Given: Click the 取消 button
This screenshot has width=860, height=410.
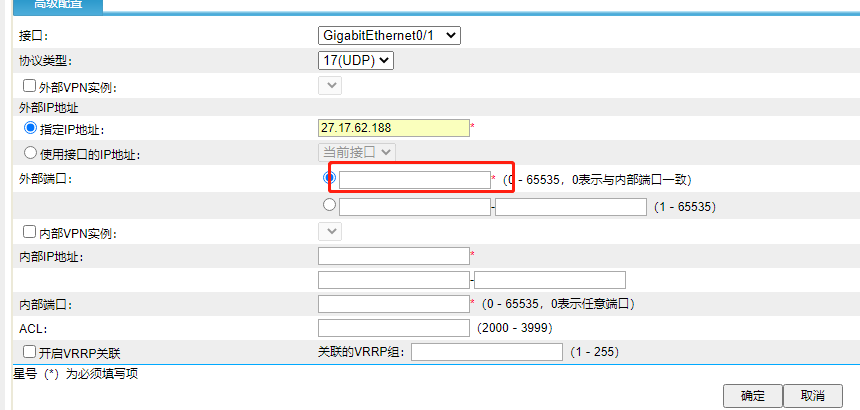Looking at the screenshot, I should (812, 396).
